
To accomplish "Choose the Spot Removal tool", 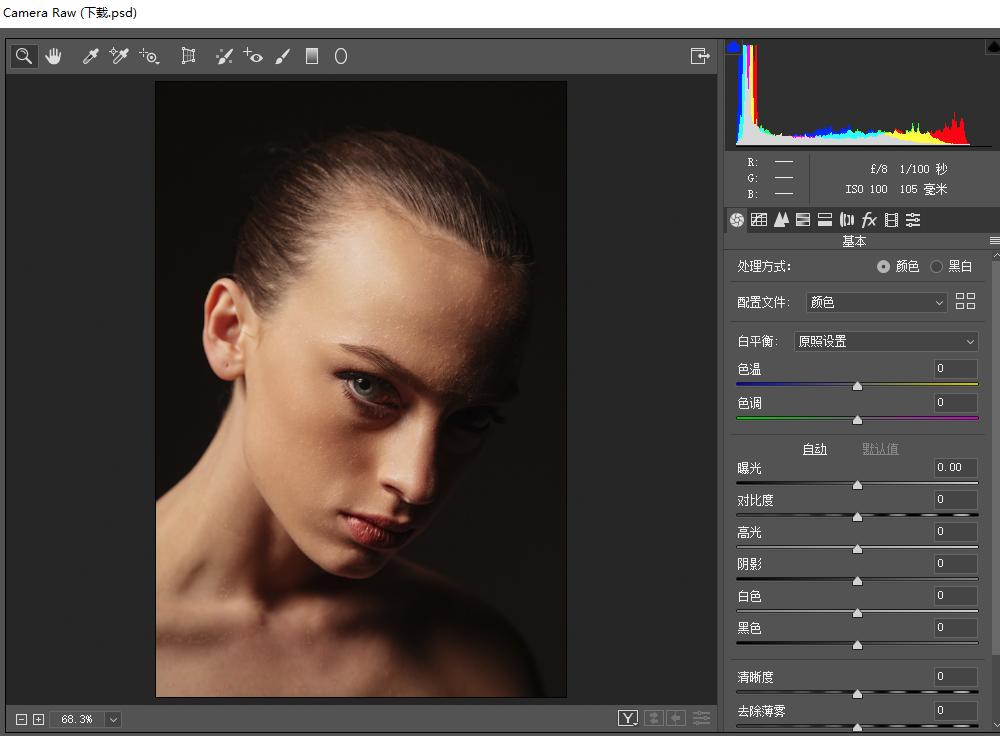I will (224, 57).
